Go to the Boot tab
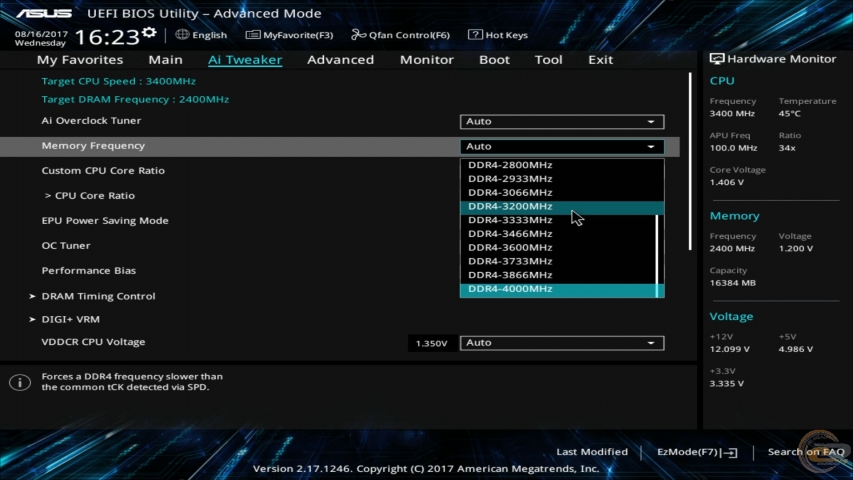 tap(494, 59)
